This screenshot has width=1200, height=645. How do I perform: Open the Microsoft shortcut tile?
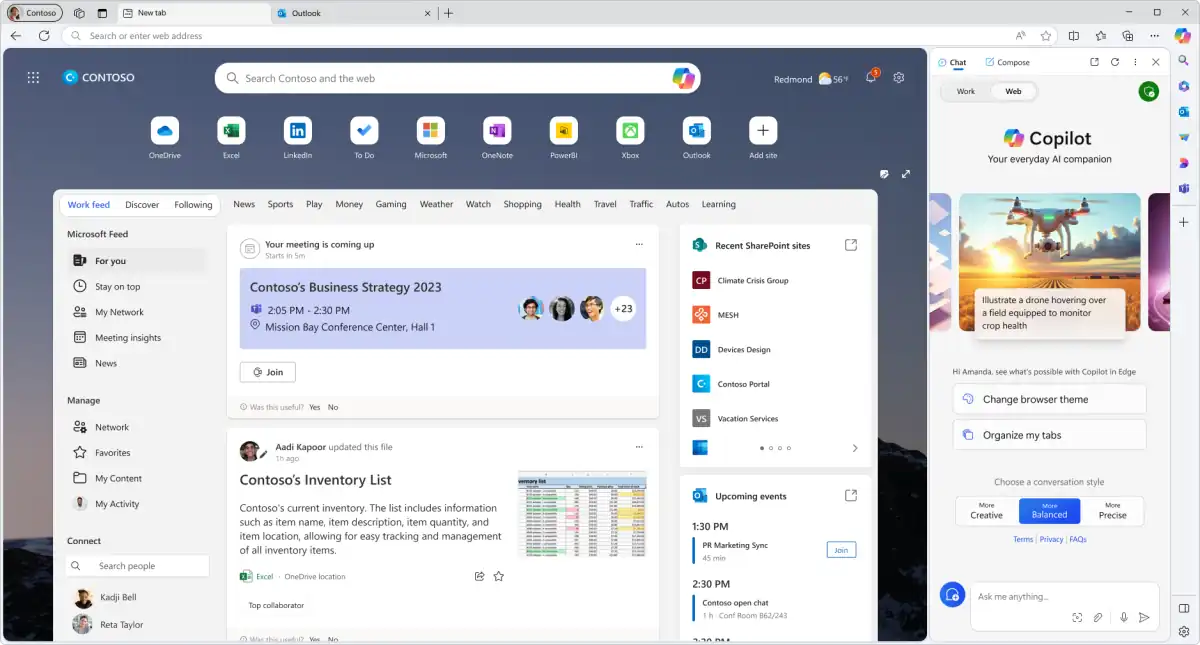tap(431, 131)
